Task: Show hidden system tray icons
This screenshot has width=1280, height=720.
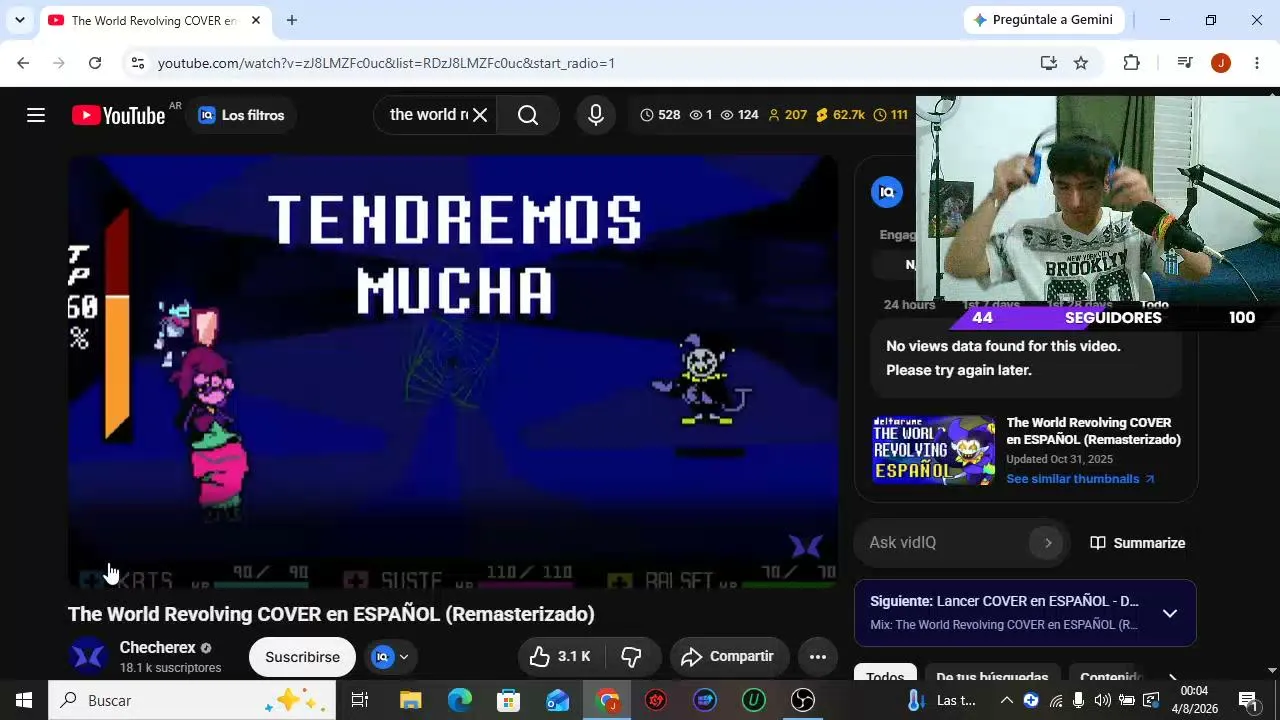Action: coord(1007,700)
